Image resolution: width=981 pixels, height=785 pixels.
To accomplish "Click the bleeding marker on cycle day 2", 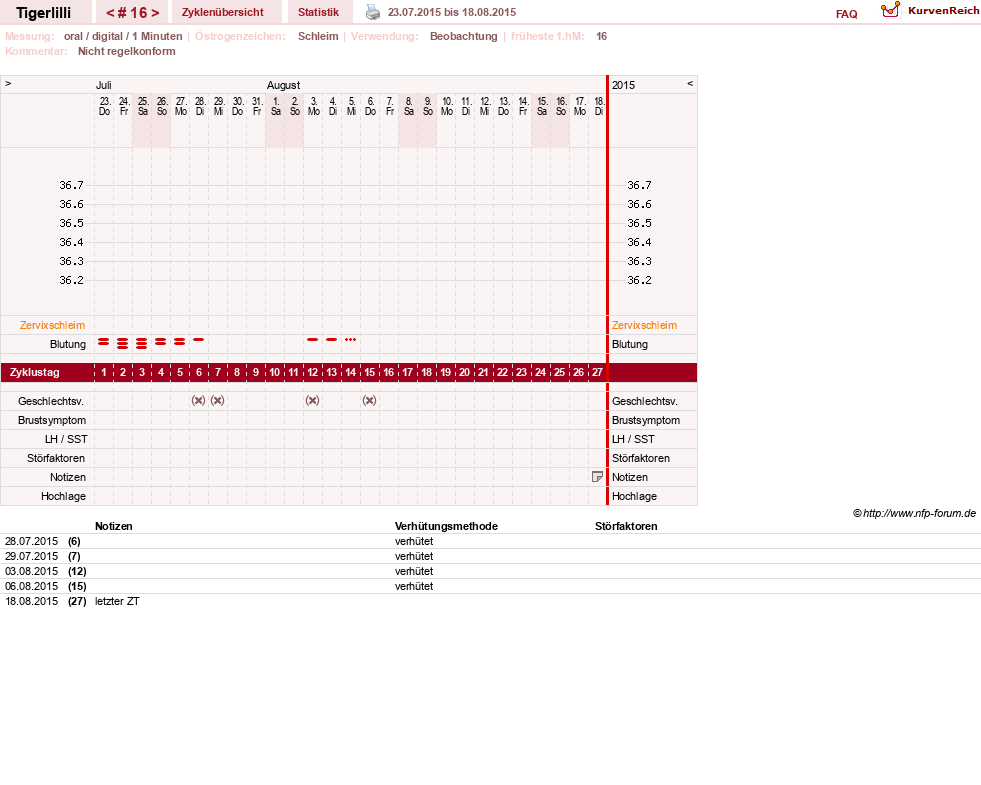I will (123, 343).
